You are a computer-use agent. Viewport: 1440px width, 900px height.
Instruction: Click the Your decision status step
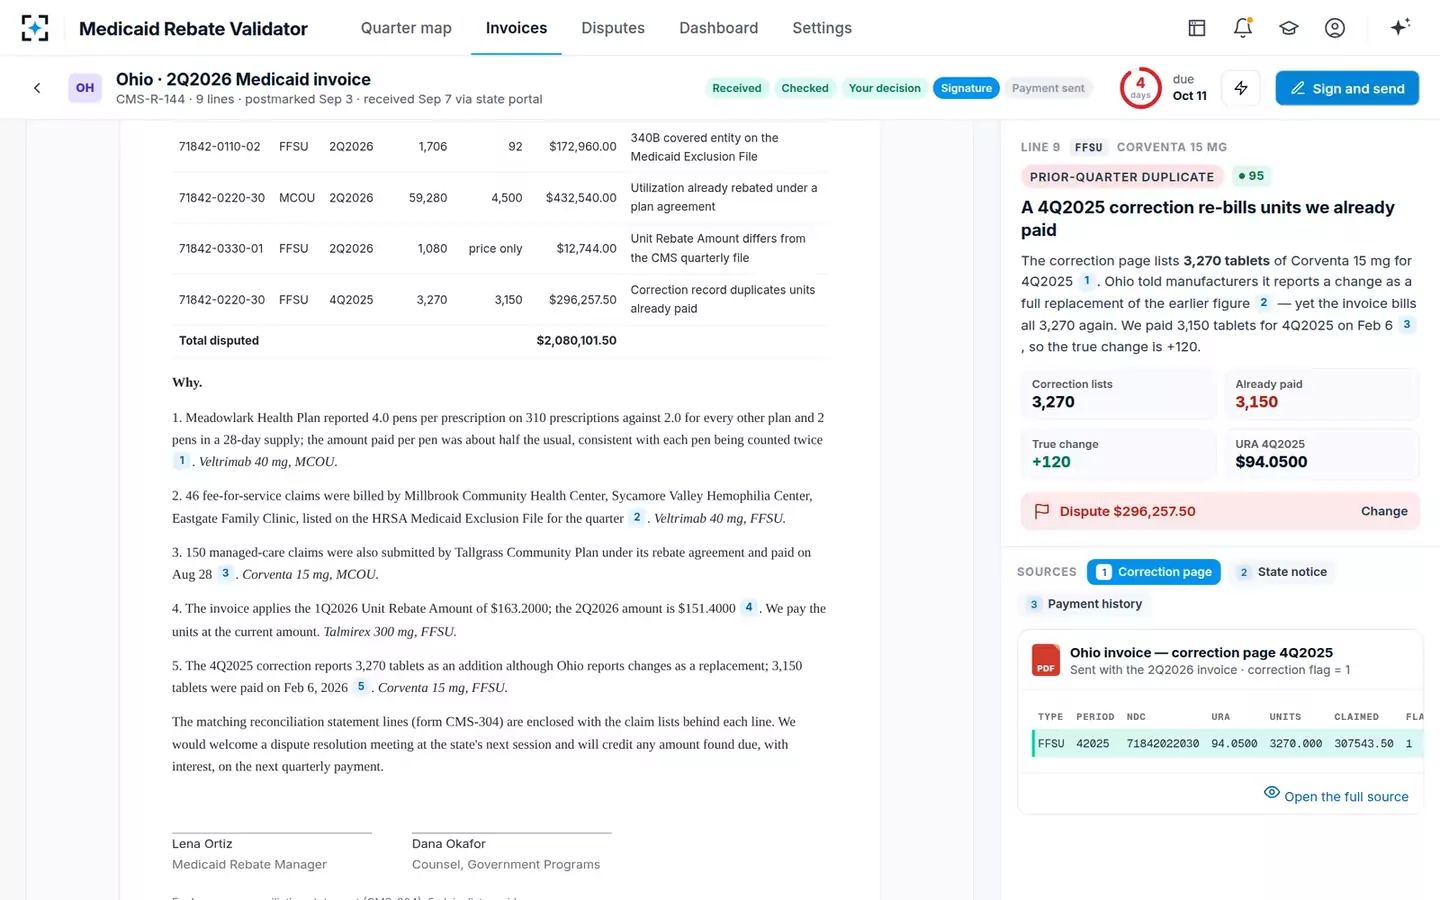885,88
